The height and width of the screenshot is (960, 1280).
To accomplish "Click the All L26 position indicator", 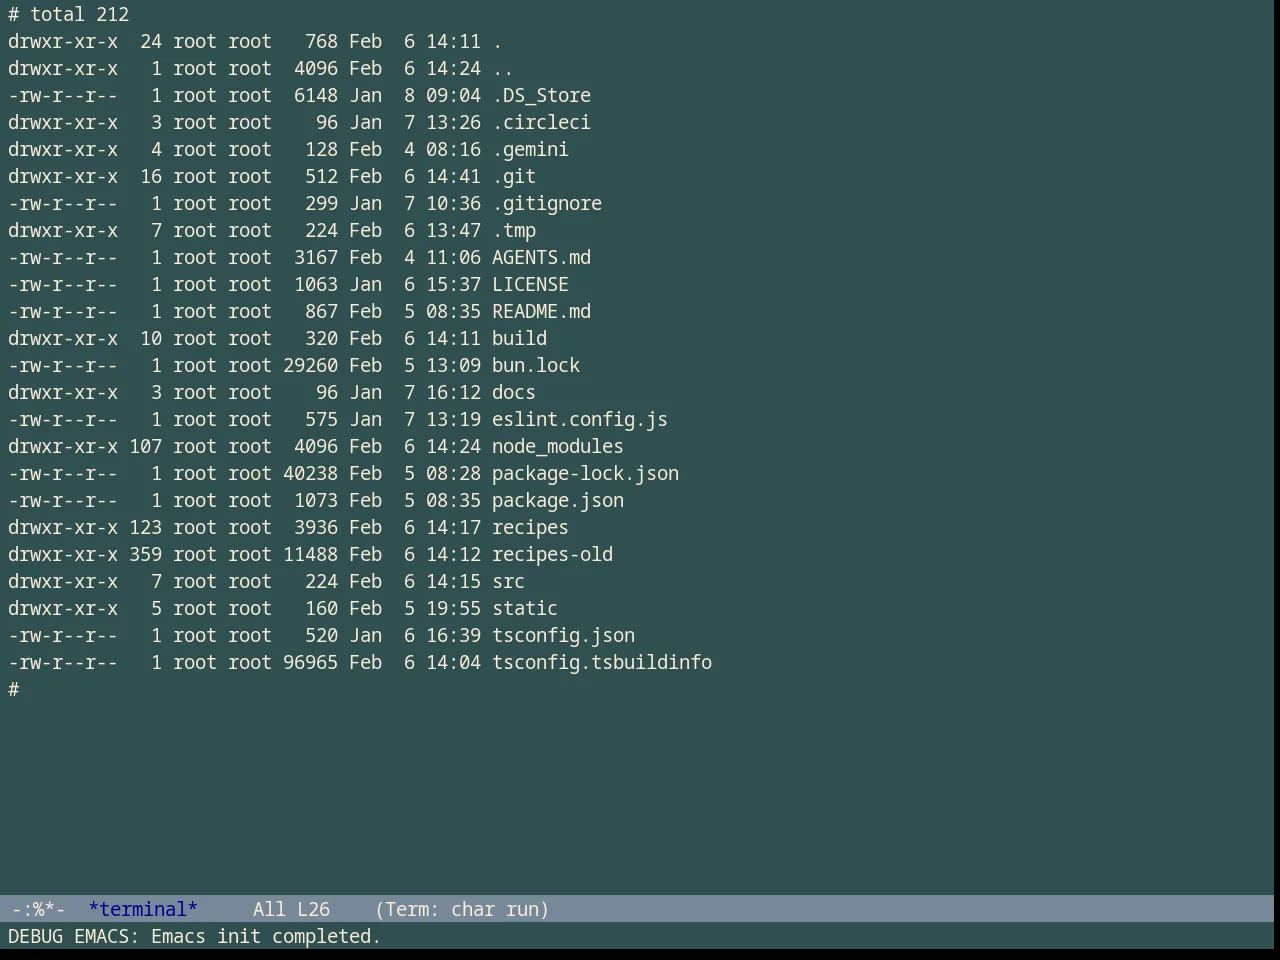I will point(291,909).
